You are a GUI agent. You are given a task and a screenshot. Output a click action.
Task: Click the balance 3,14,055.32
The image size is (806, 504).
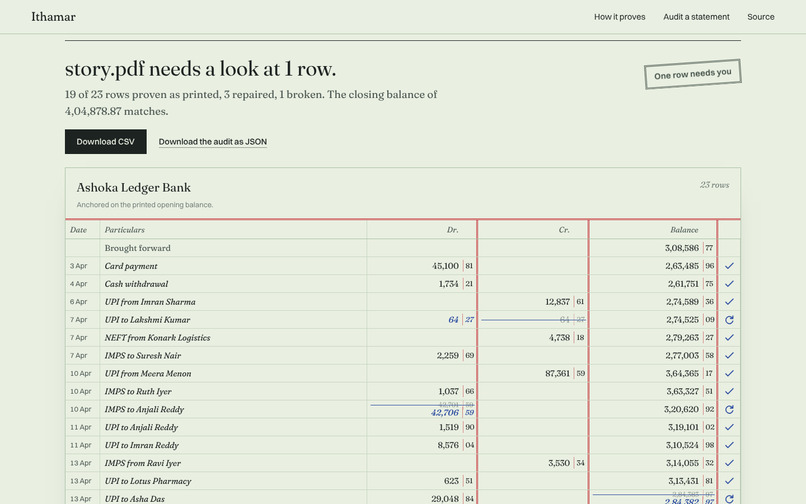pos(690,463)
